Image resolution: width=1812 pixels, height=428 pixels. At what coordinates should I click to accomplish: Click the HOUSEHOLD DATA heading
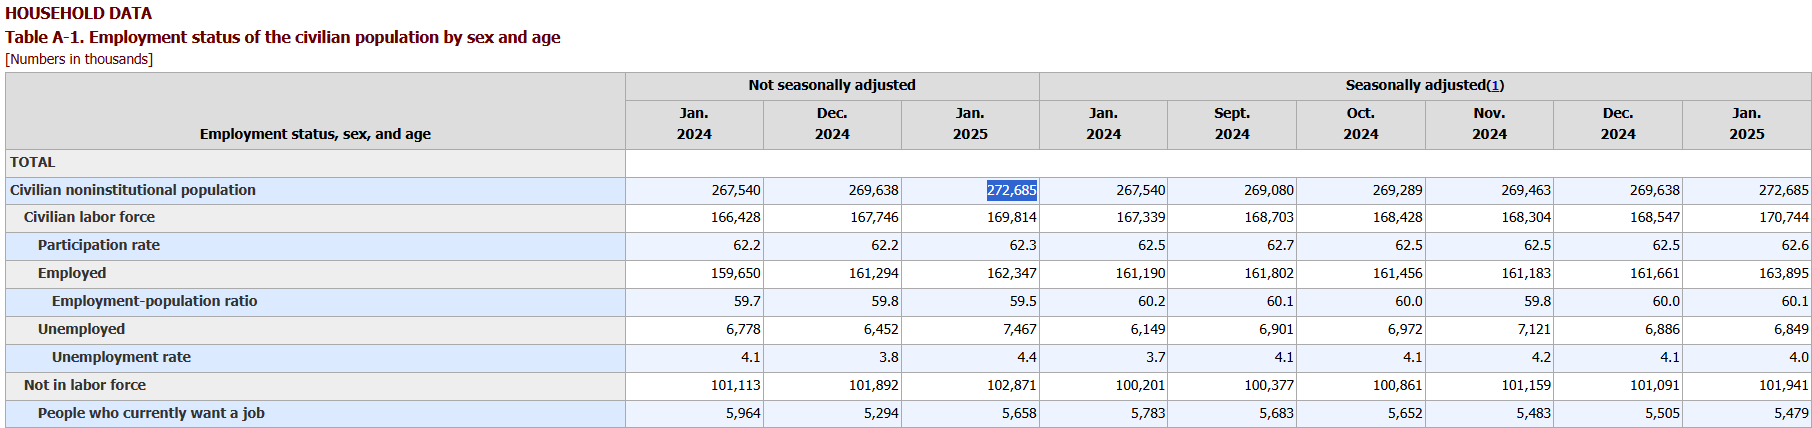(79, 13)
